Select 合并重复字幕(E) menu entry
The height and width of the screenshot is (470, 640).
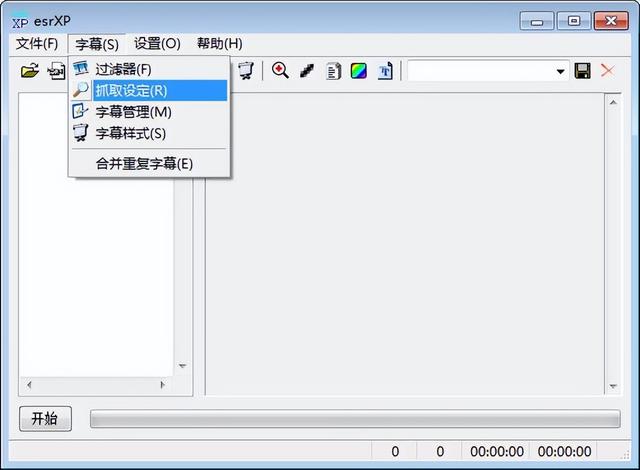coord(149,164)
